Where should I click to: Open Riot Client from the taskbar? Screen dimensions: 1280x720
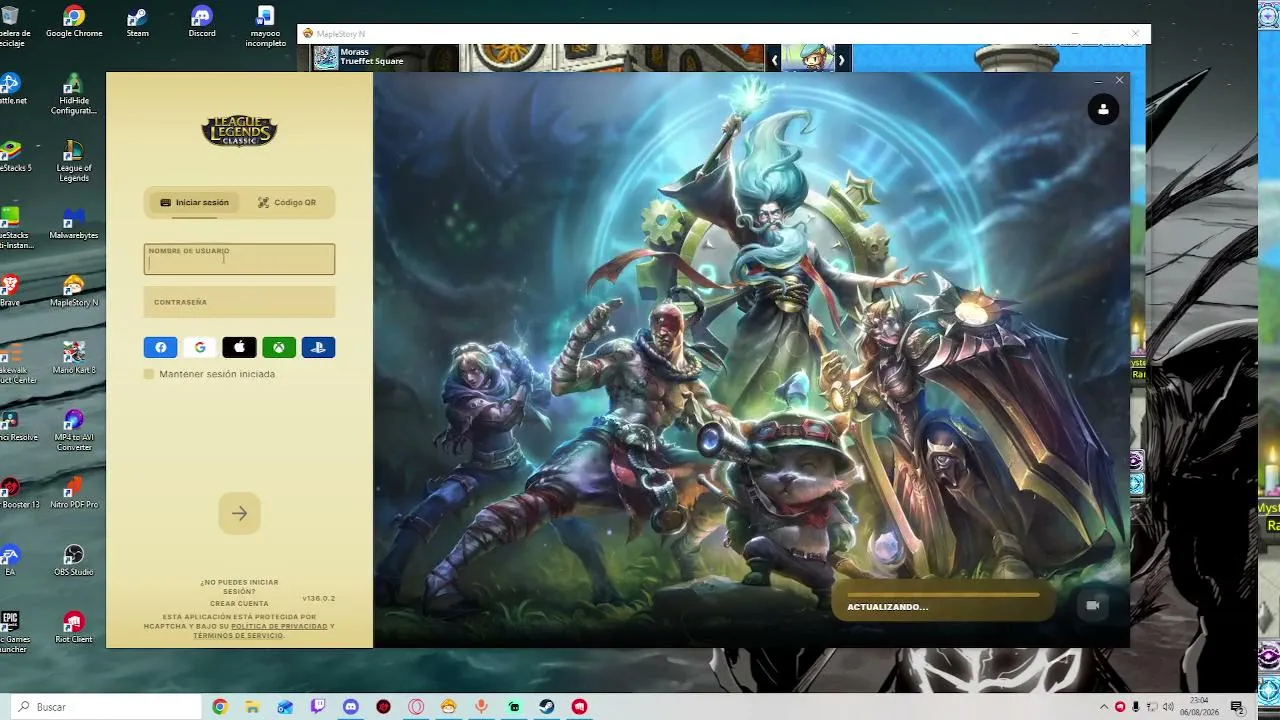579,707
